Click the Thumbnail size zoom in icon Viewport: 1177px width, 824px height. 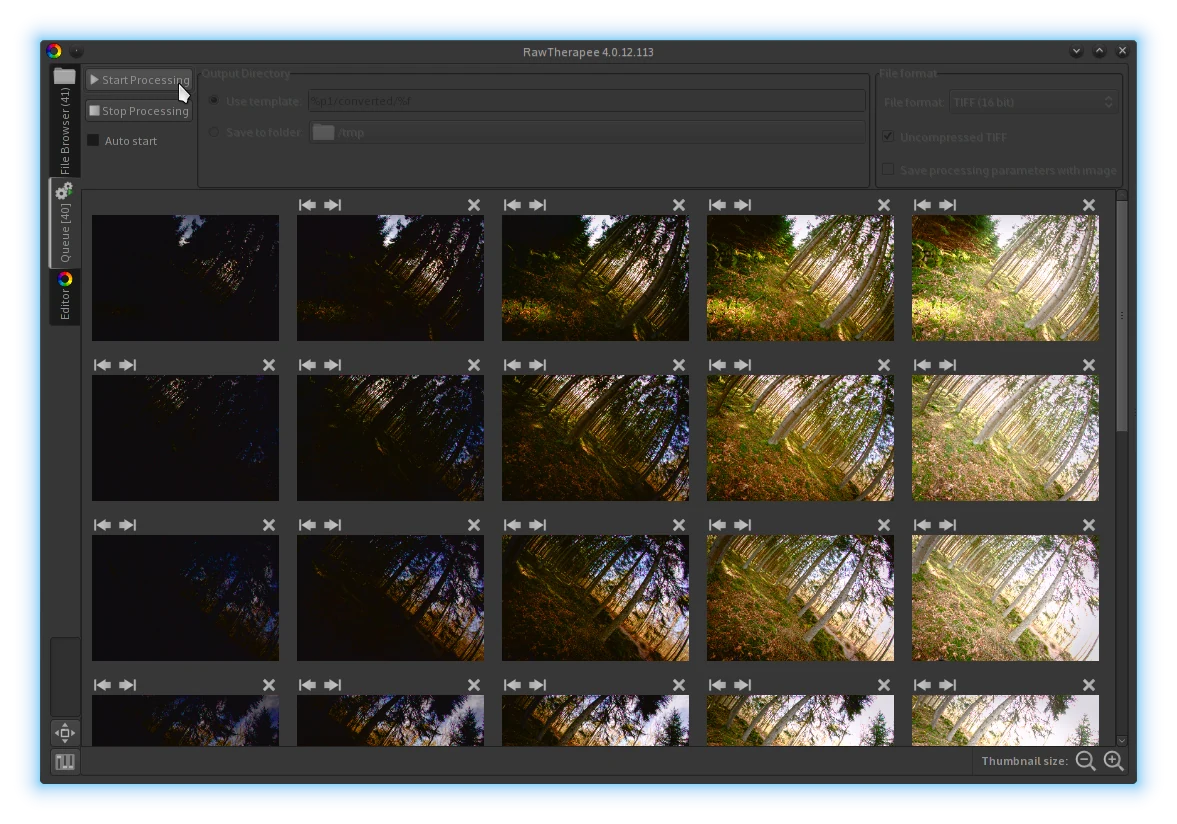1113,761
